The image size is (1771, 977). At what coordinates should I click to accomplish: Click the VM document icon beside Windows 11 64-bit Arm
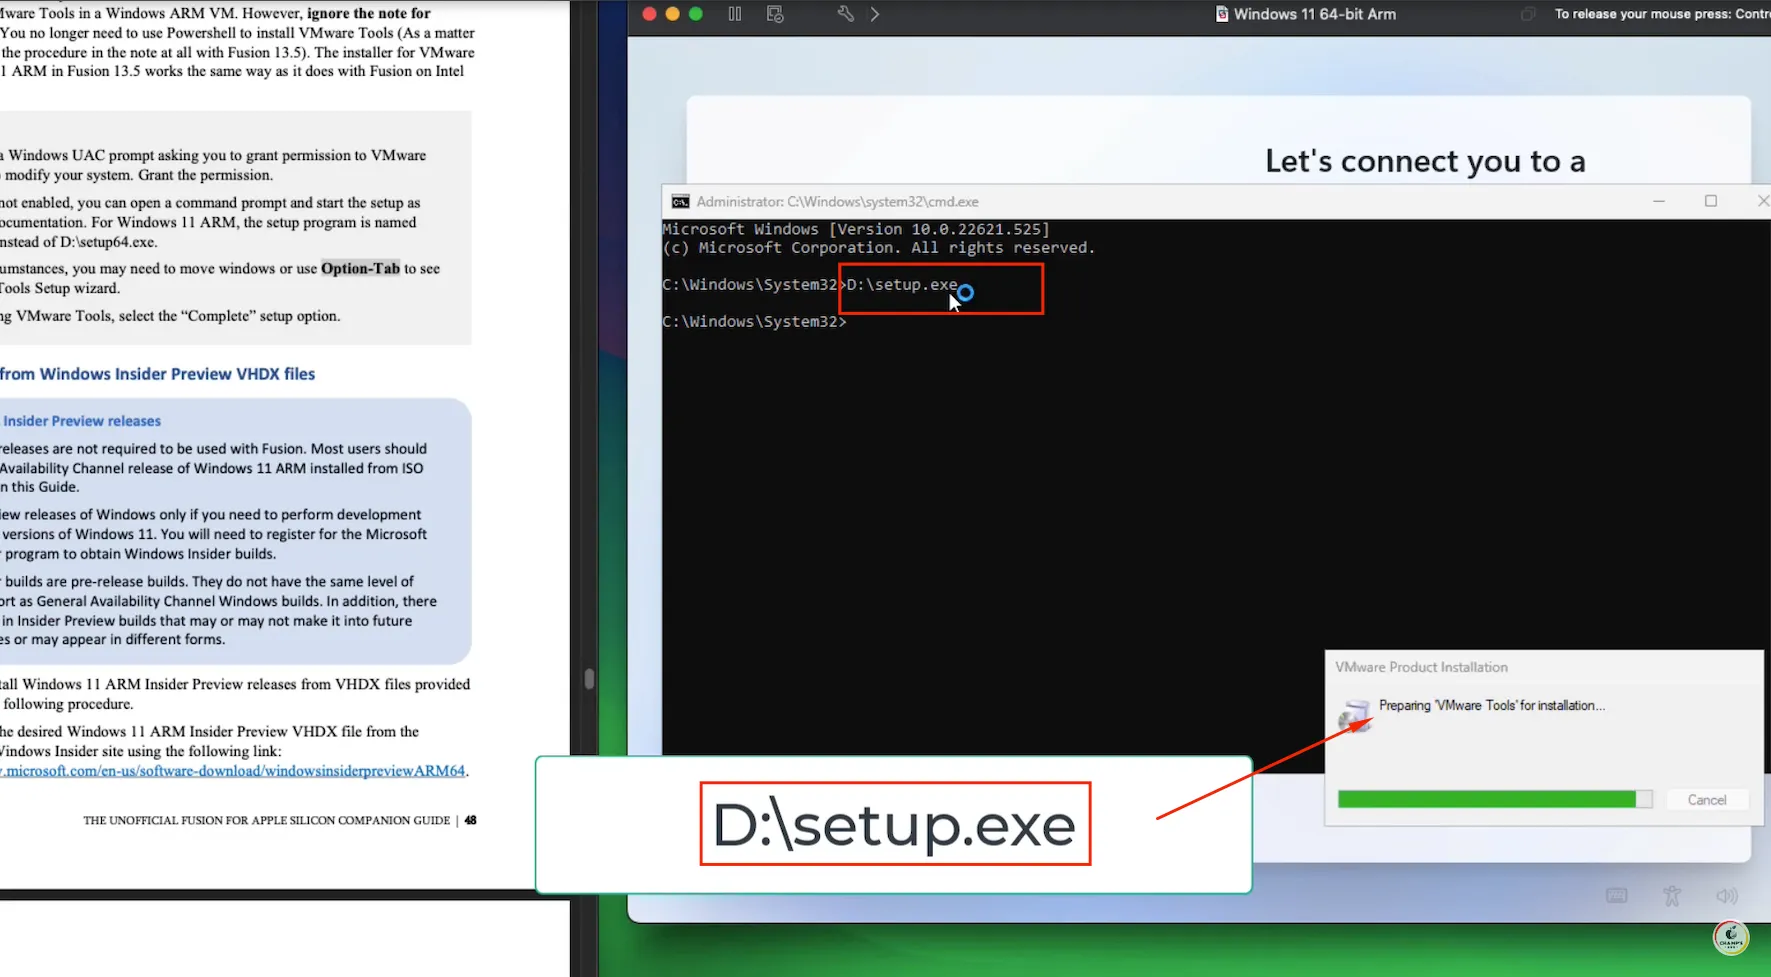[x=1222, y=14]
